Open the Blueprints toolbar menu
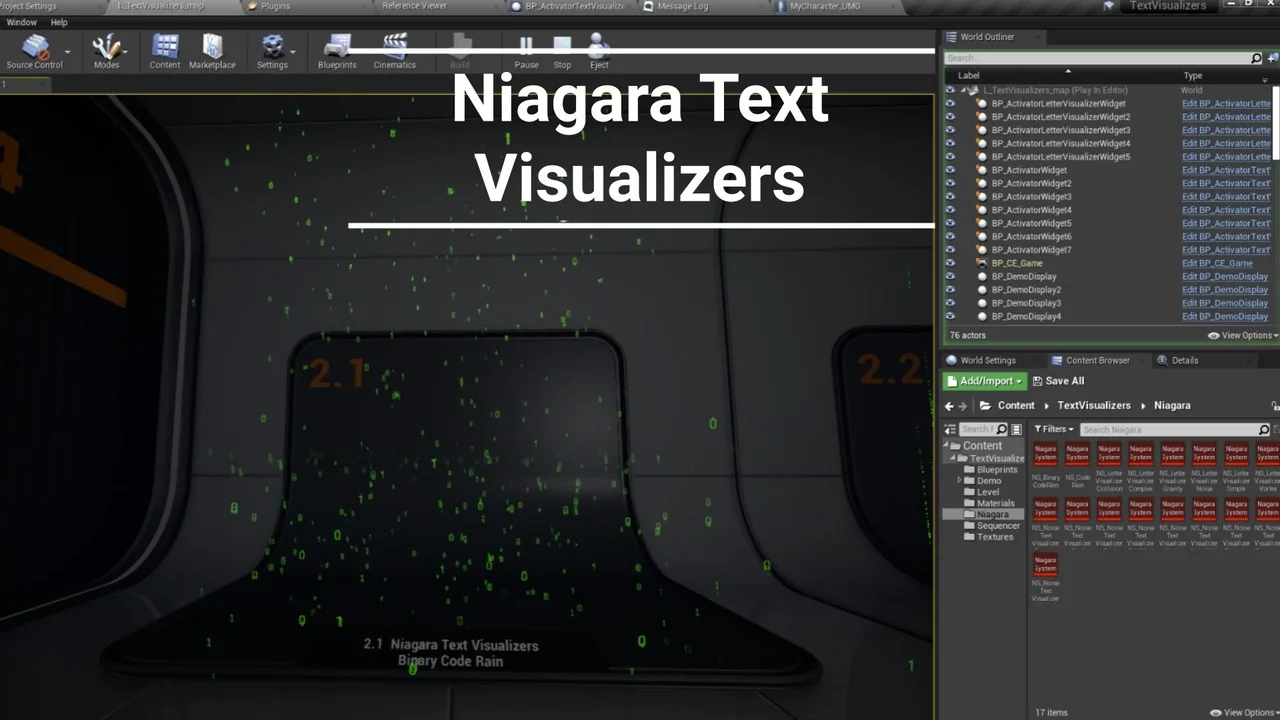Screen dimensions: 1280x720 pos(337,50)
